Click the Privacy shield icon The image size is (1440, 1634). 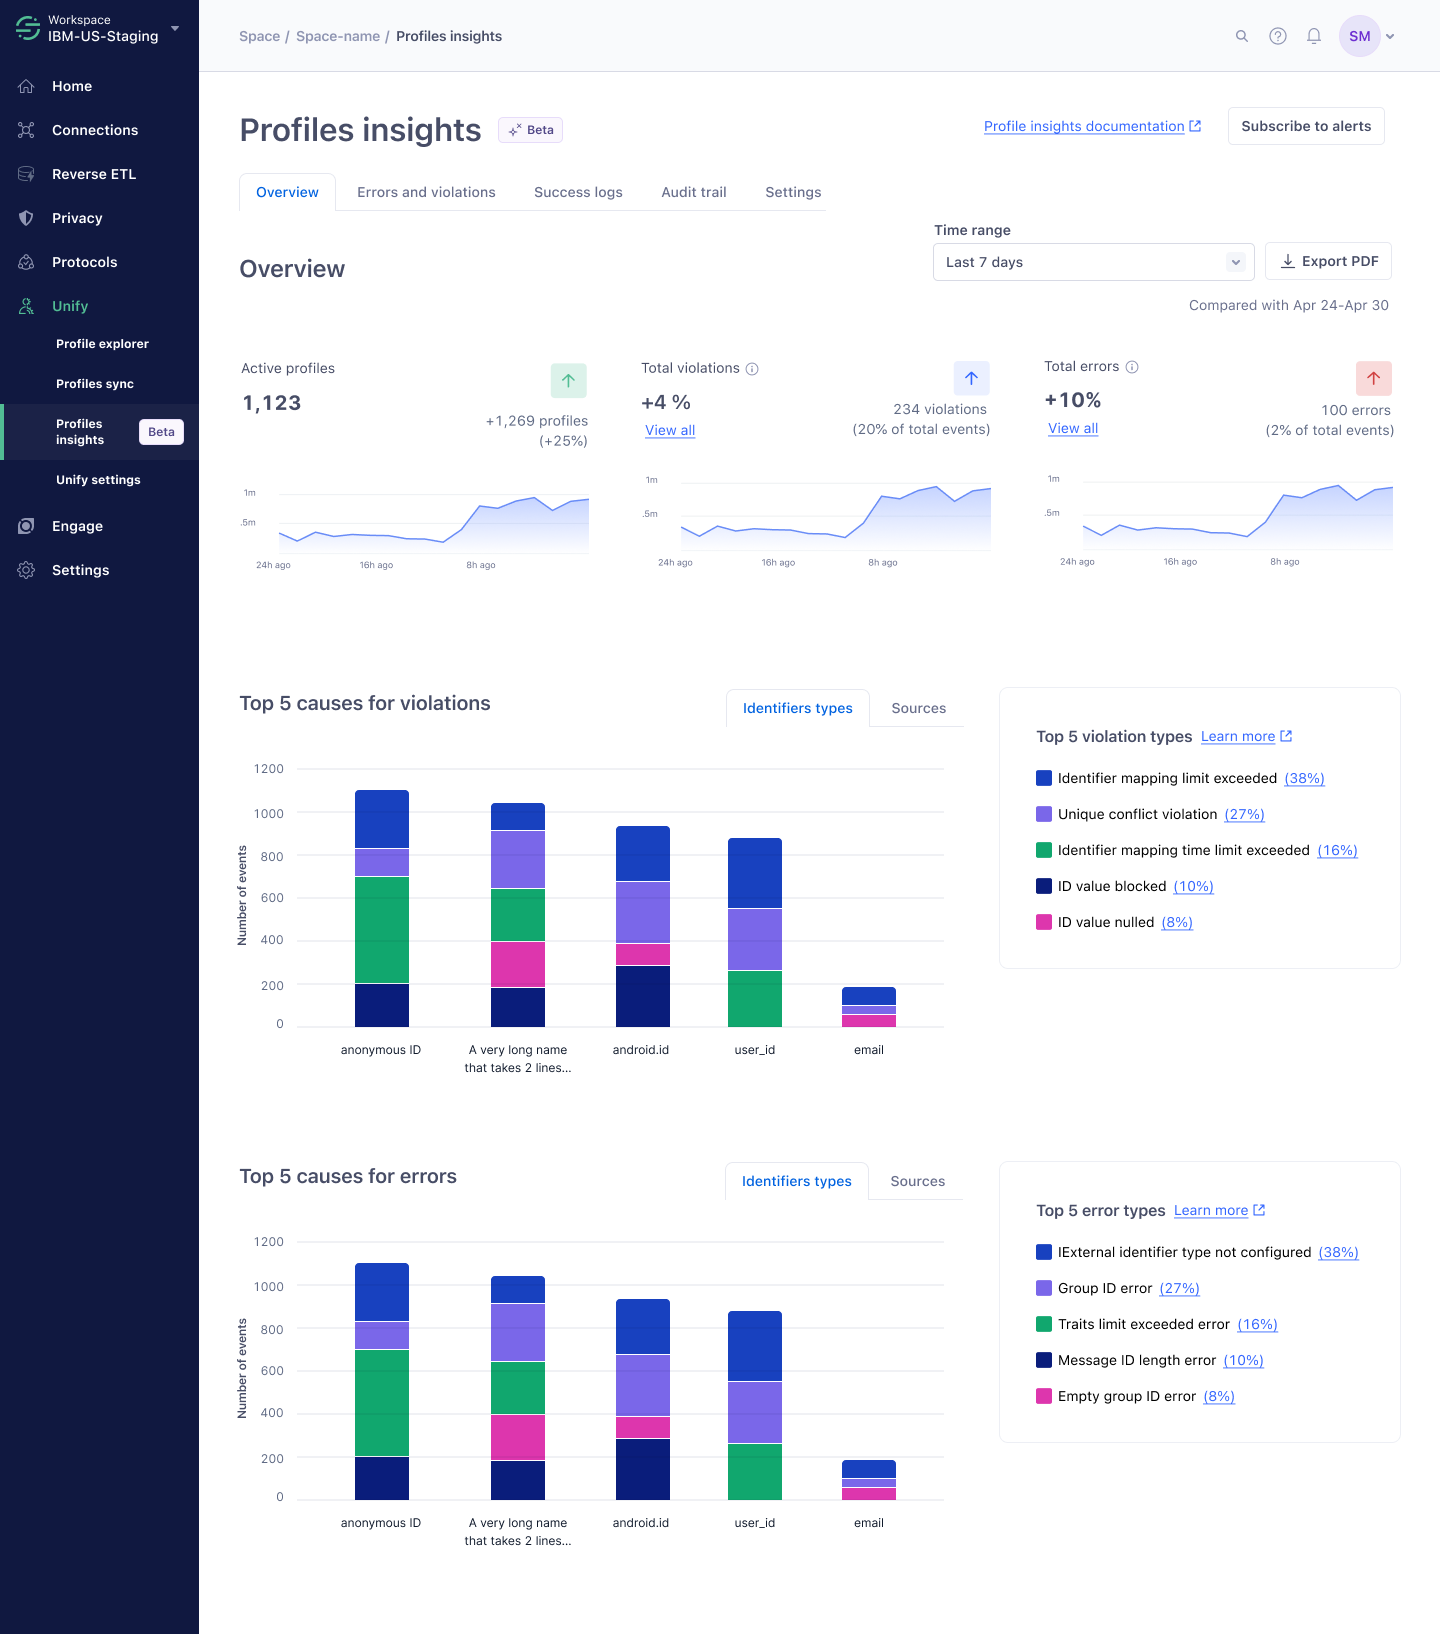pos(26,218)
